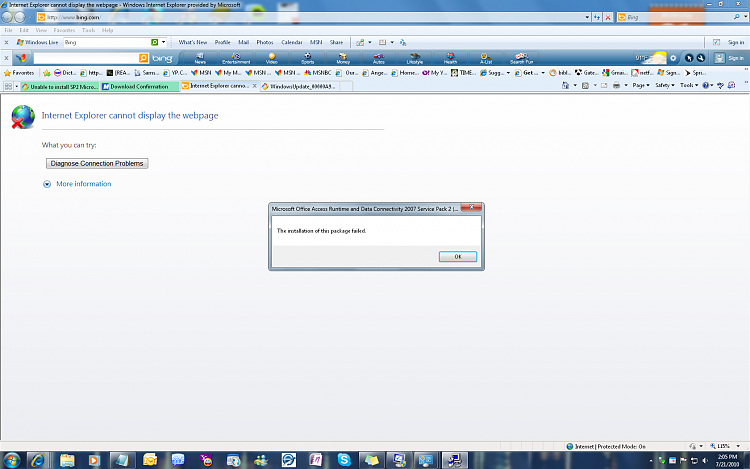Click the Favorites button with star
The height and width of the screenshot is (469, 750).
tap(19, 73)
